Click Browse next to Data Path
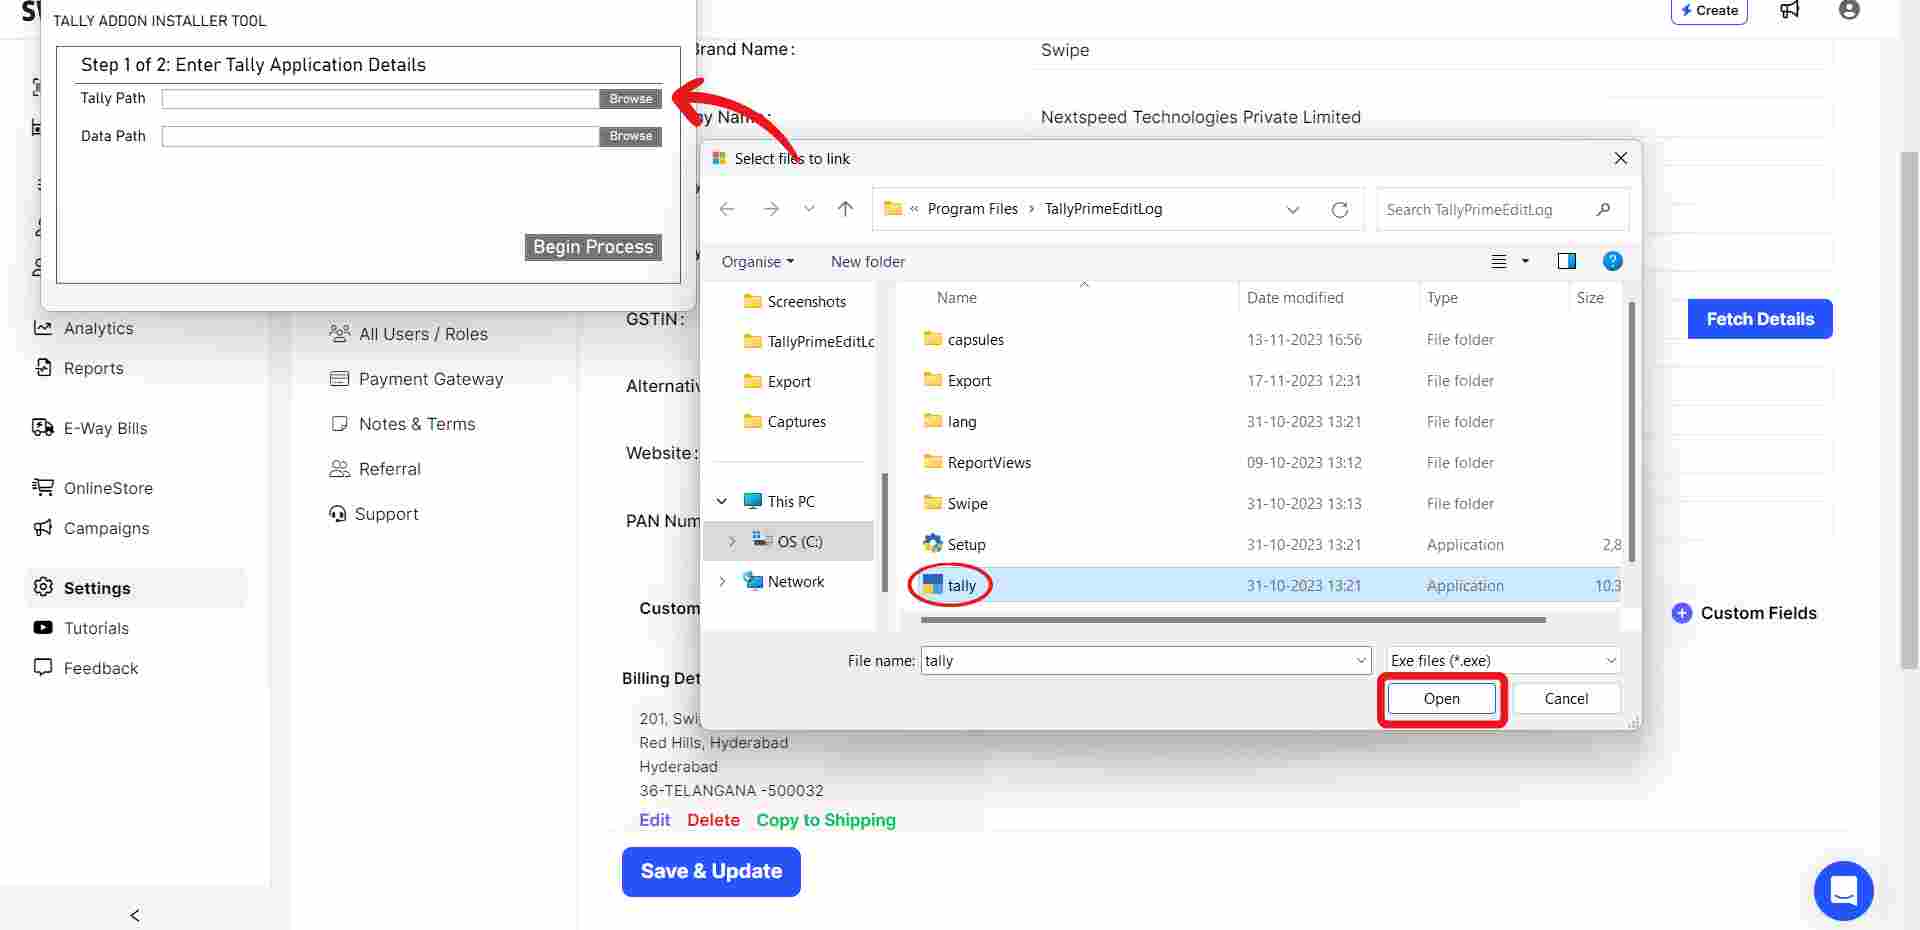 [x=631, y=136]
